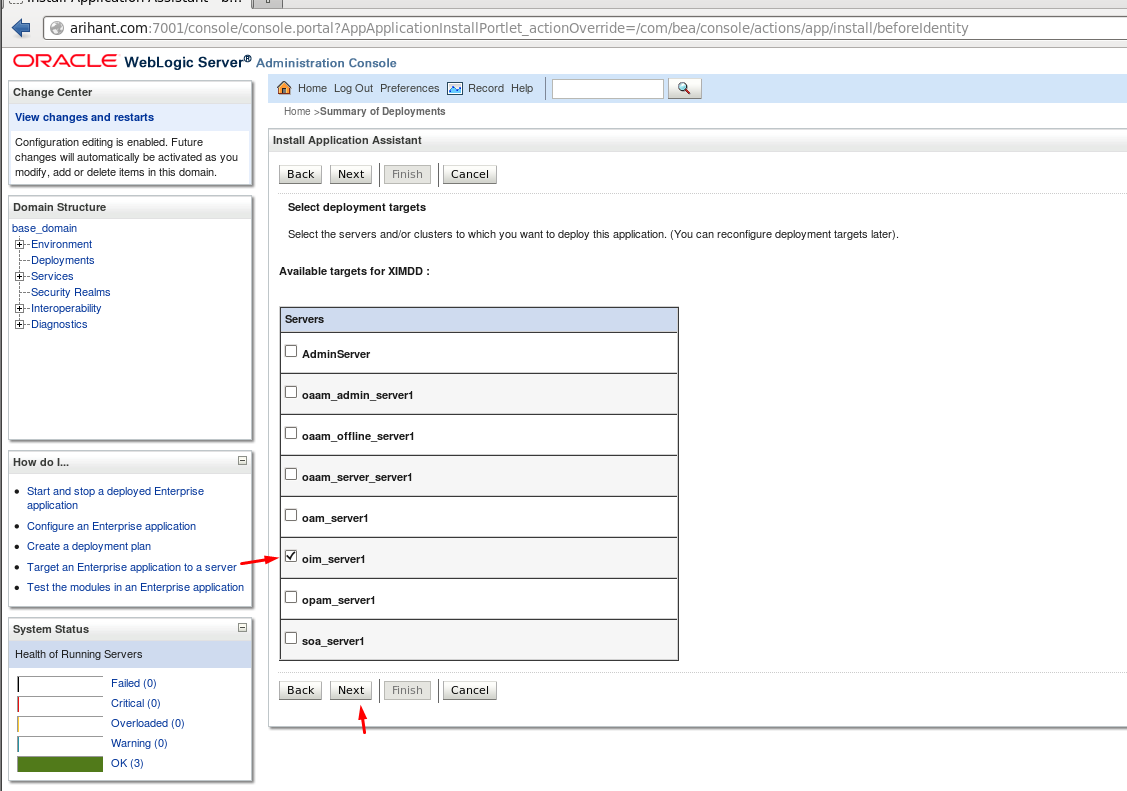Check the AdminServer checkbox

(x=291, y=351)
